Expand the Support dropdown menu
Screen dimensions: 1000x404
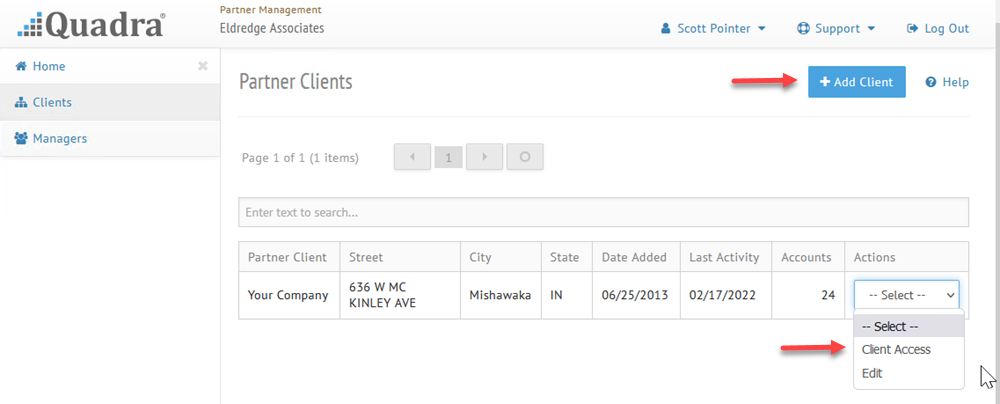[x=835, y=29]
